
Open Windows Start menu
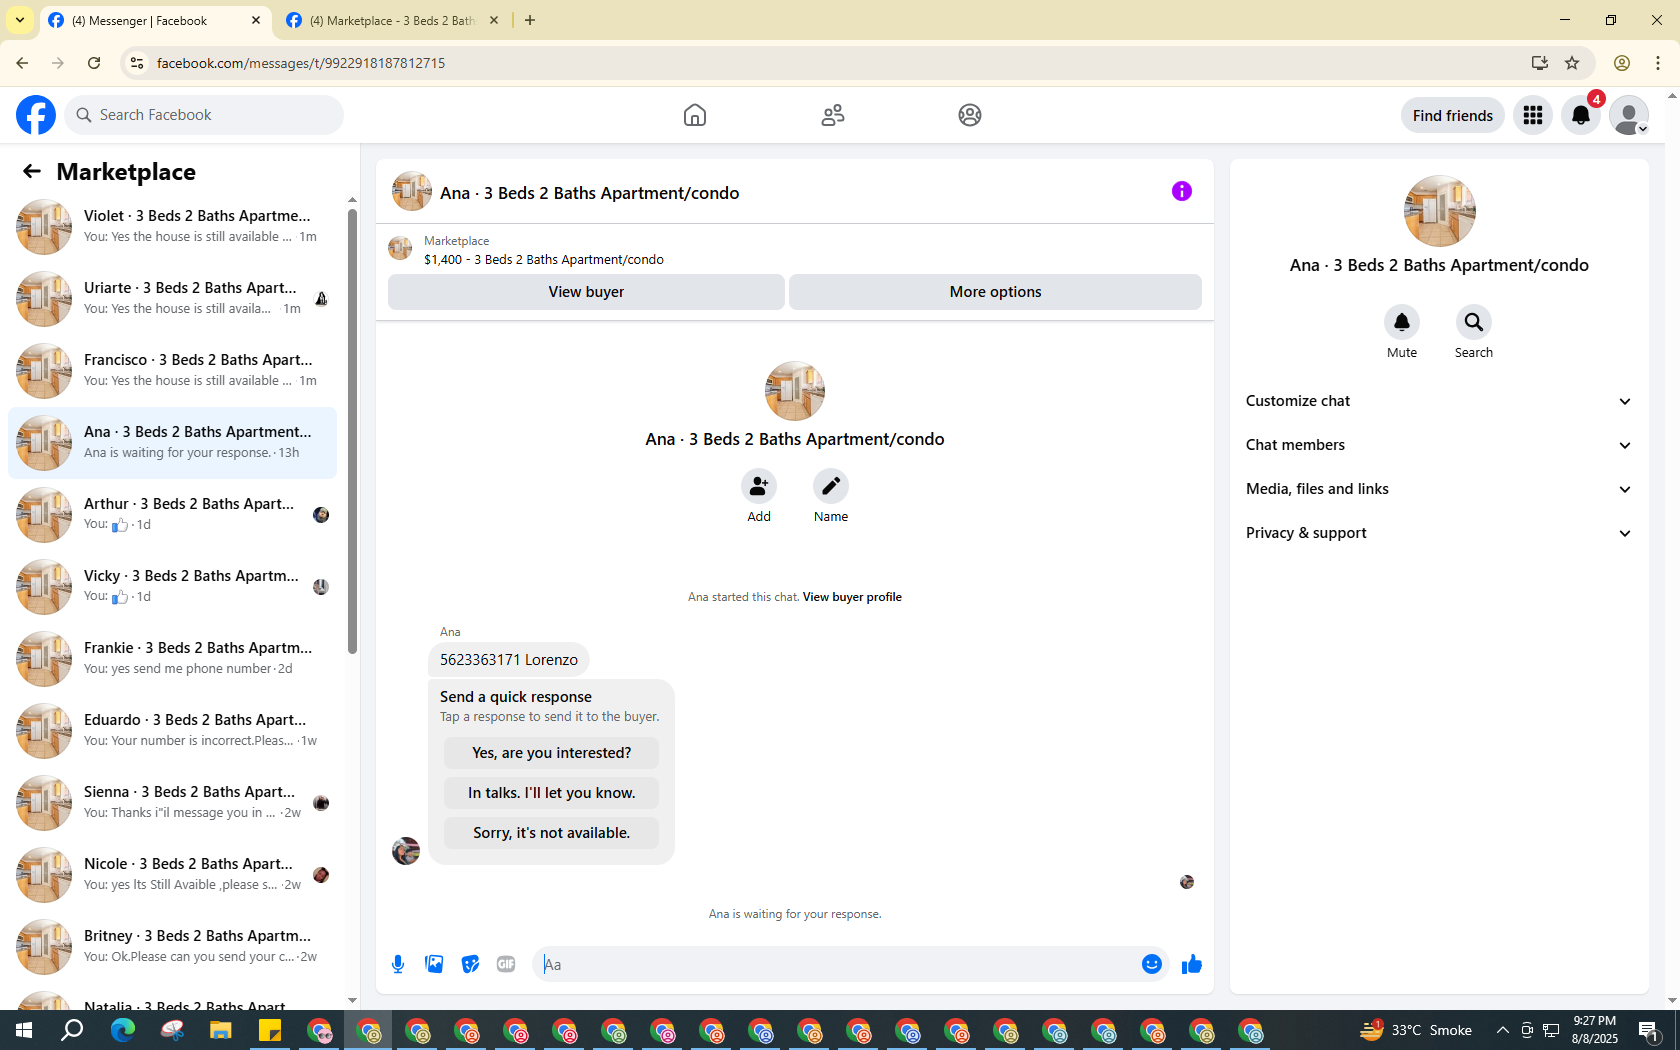24,1030
